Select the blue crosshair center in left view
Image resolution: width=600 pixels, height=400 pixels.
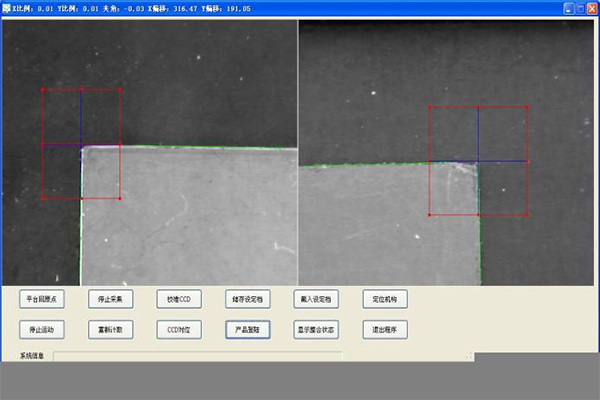click(x=81, y=145)
